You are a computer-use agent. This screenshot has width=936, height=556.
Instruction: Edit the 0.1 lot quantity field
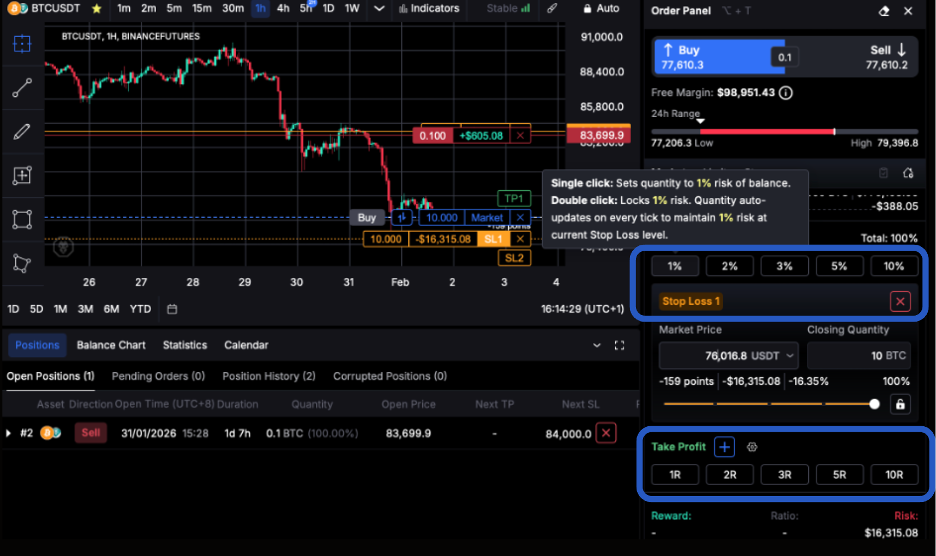pos(784,57)
